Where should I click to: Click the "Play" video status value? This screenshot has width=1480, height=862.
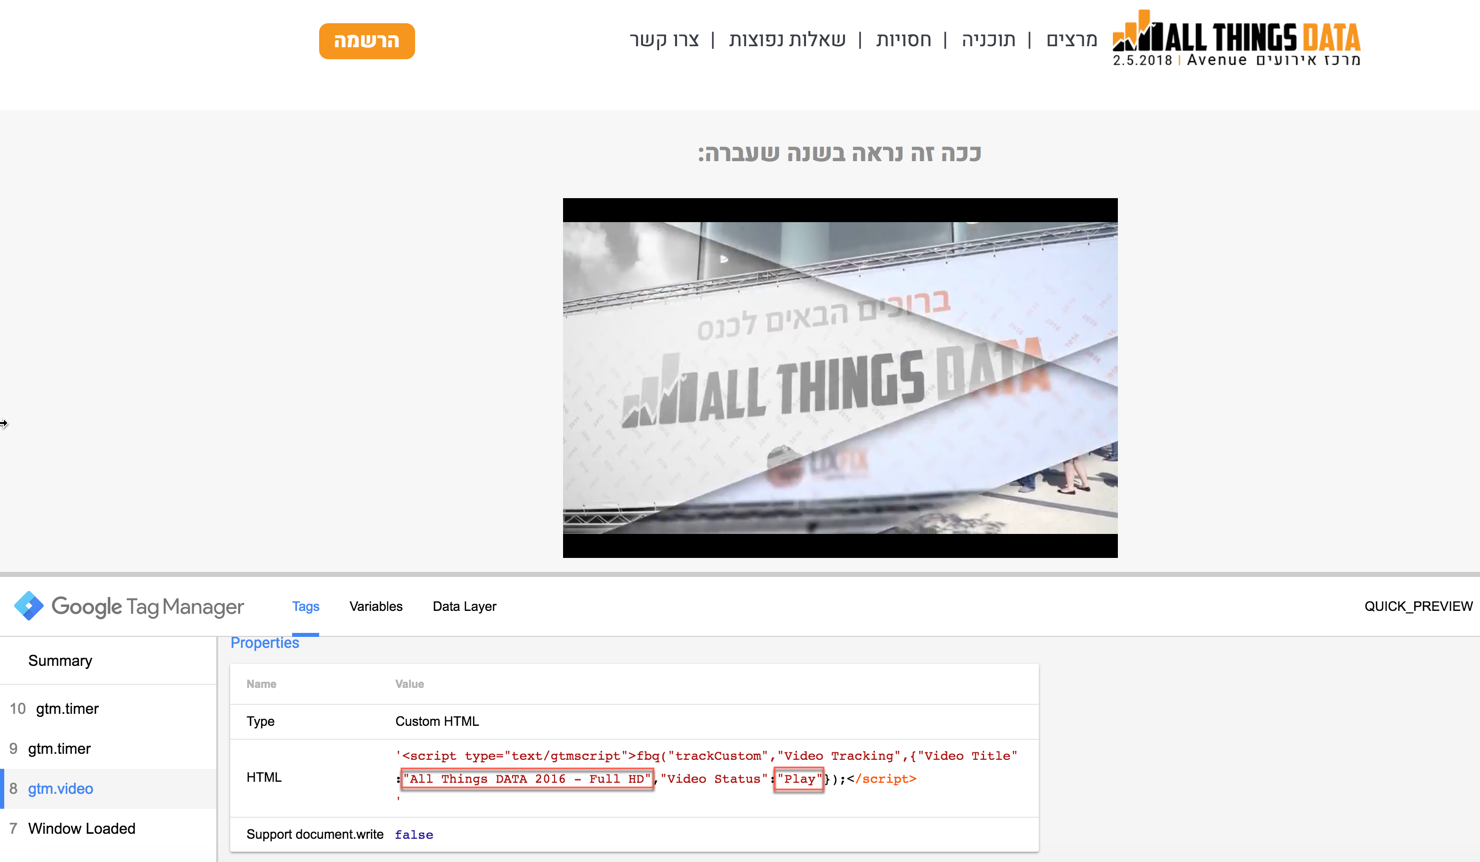799,779
